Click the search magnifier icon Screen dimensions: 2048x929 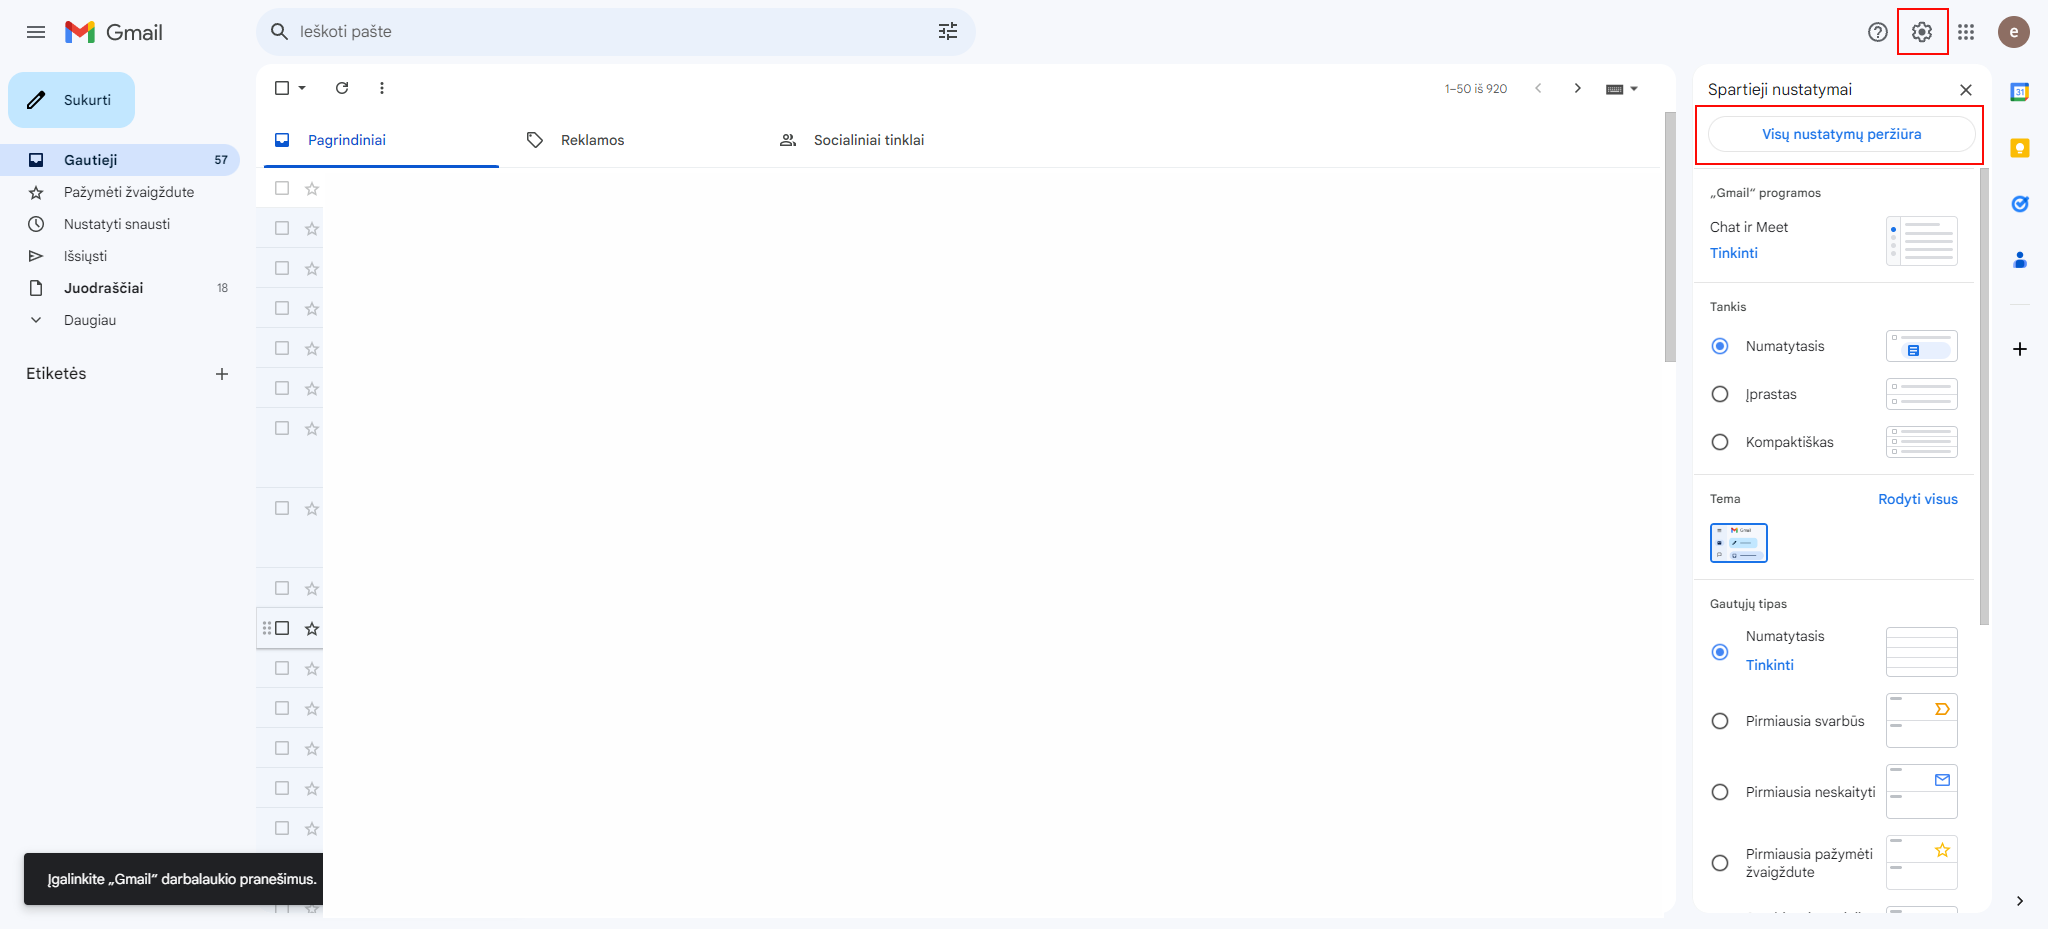(x=280, y=32)
